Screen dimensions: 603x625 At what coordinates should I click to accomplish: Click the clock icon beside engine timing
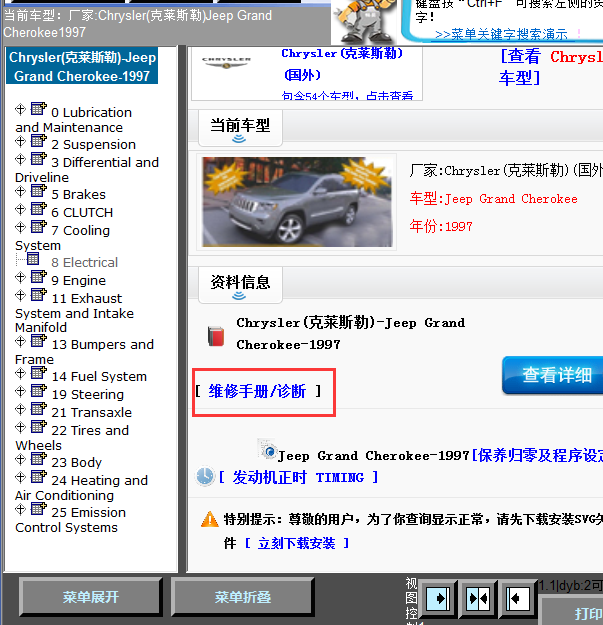[205, 476]
